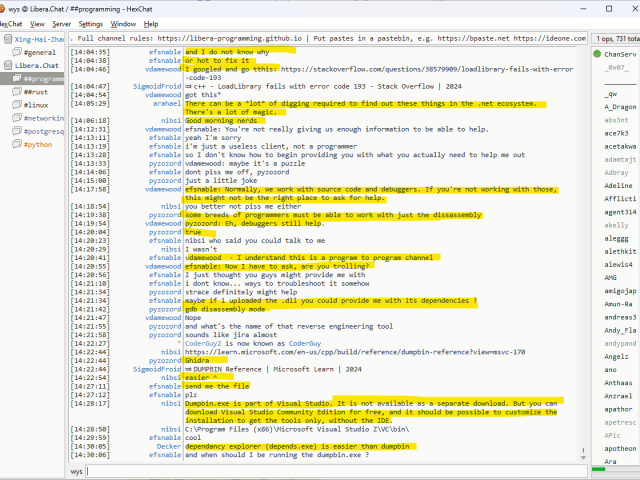Click the chat area vertical scrollbar
Screen dimensions: 640x480
point(583,250)
